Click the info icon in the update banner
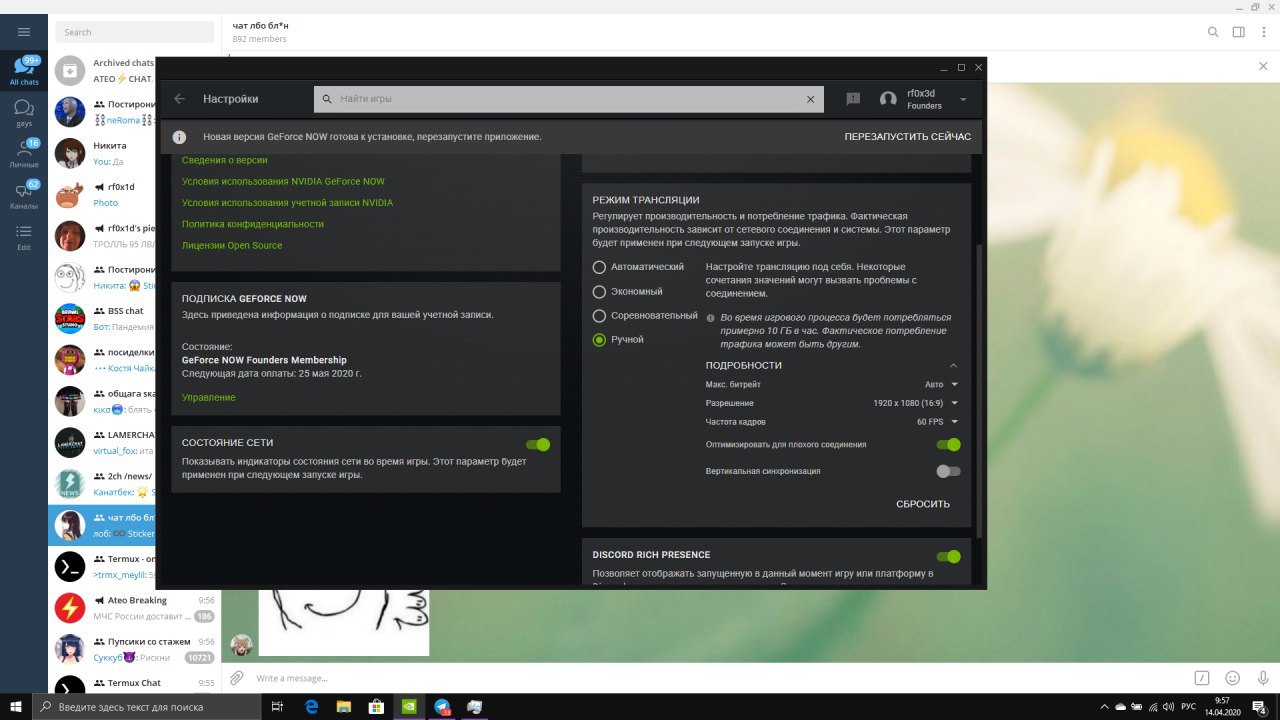This screenshot has width=1280, height=720. tap(179, 136)
